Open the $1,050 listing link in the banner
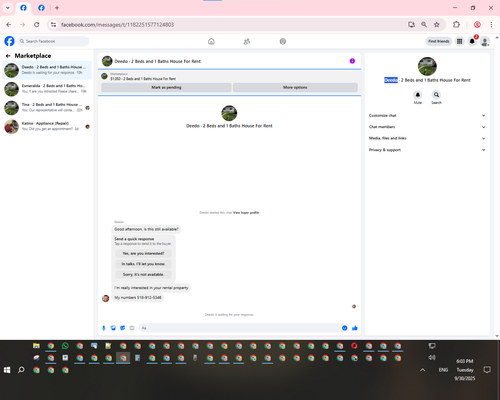The width and height of the screenshot is (500, 400). (143, 79)
